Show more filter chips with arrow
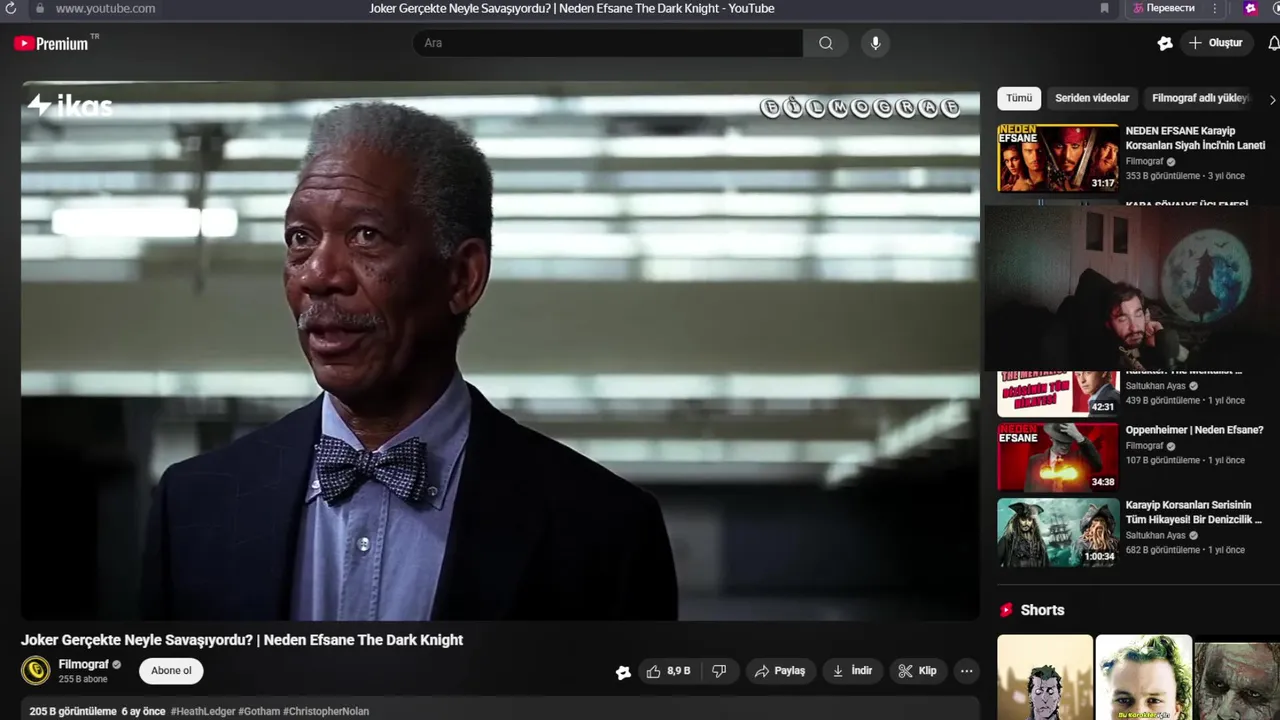1280x720 pixels. pos(1272,99)
